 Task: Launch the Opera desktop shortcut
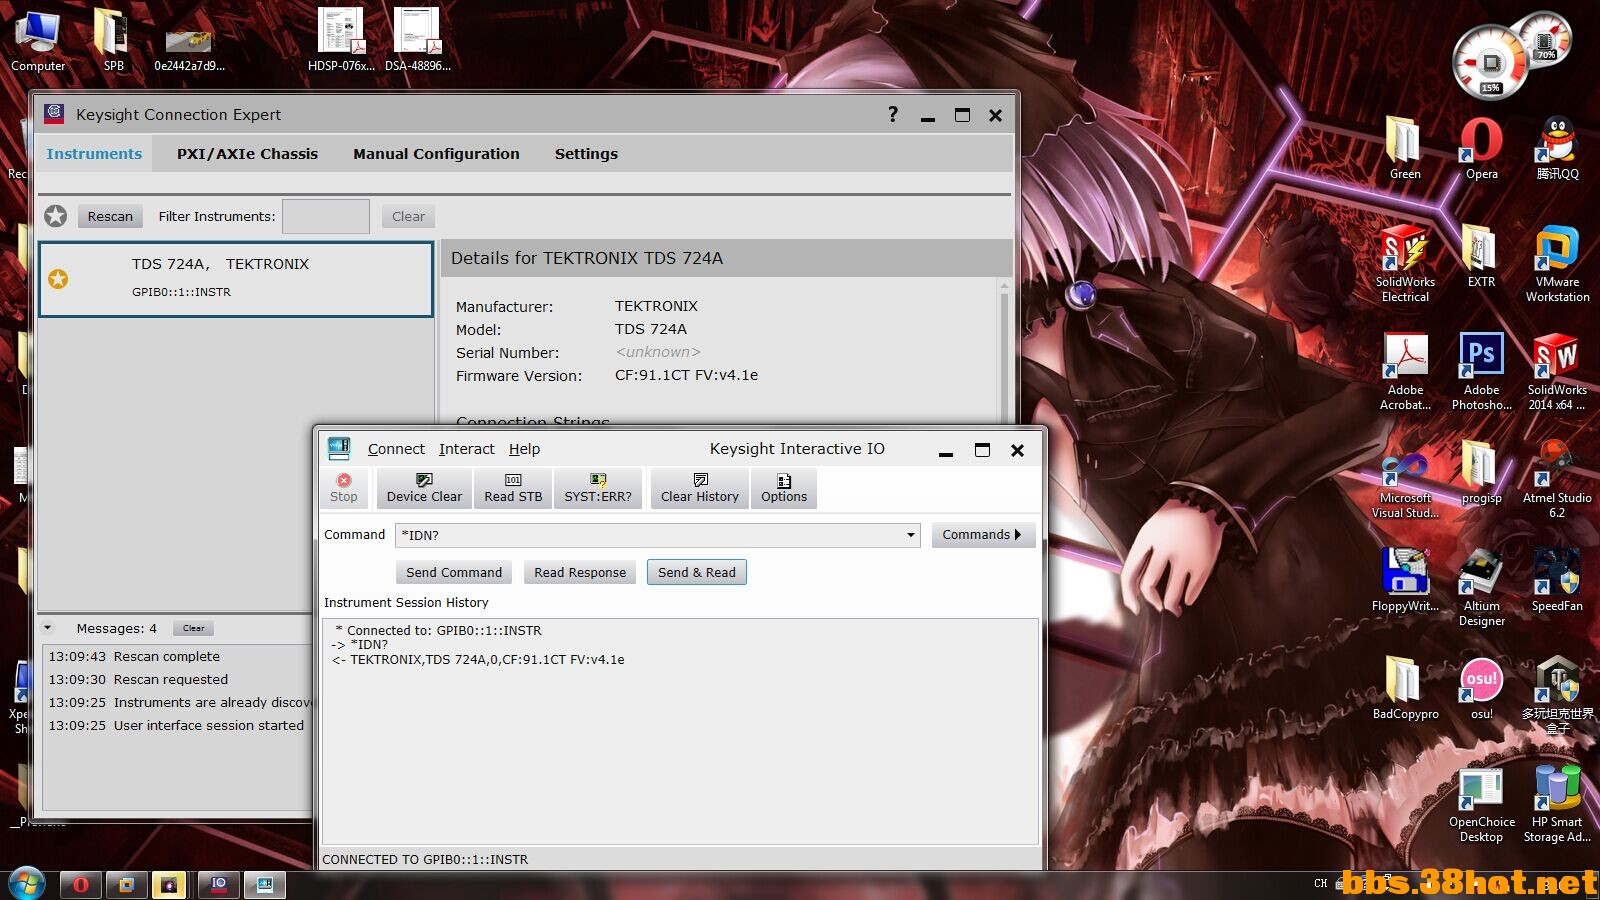(x=1481, y=148)
